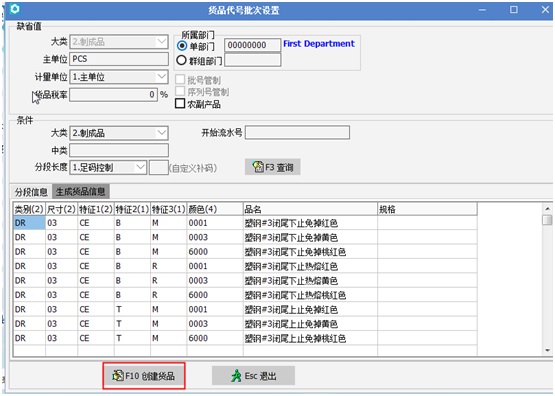This screenshot has height=396, width=555.
Task: Select row 塑钢#3闭尾下止免掉桃红色
Action: point(245,252)
